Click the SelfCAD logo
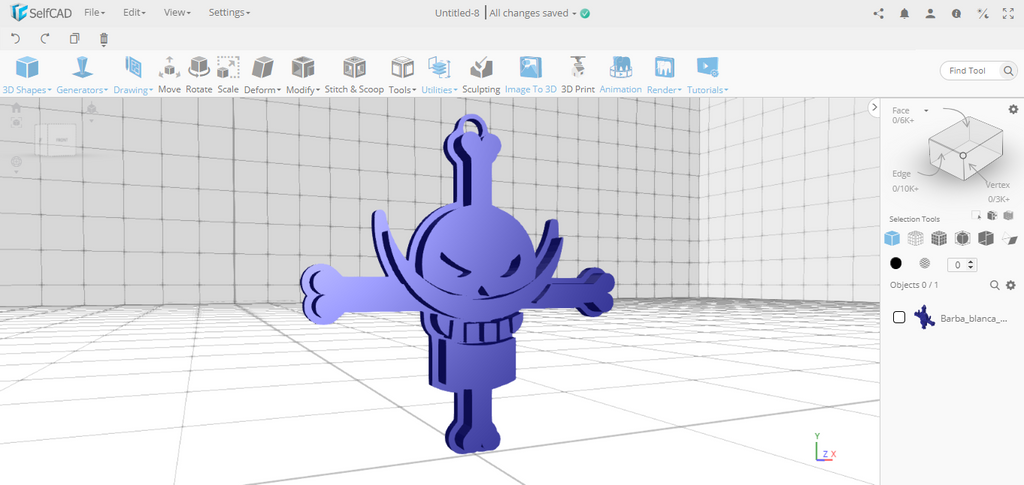 pos(41,12)
